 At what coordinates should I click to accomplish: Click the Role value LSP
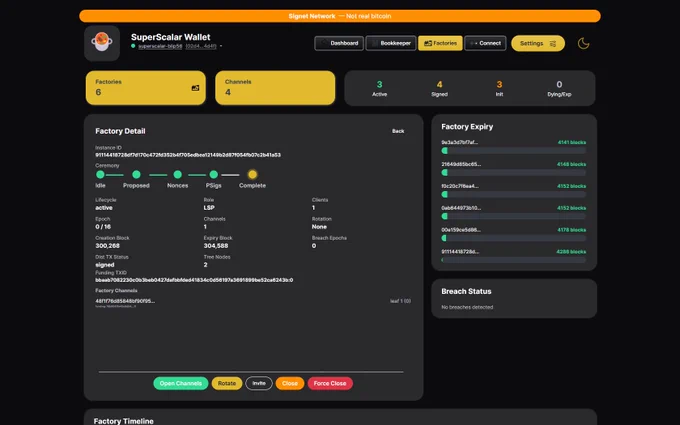(x=209, y=208)
